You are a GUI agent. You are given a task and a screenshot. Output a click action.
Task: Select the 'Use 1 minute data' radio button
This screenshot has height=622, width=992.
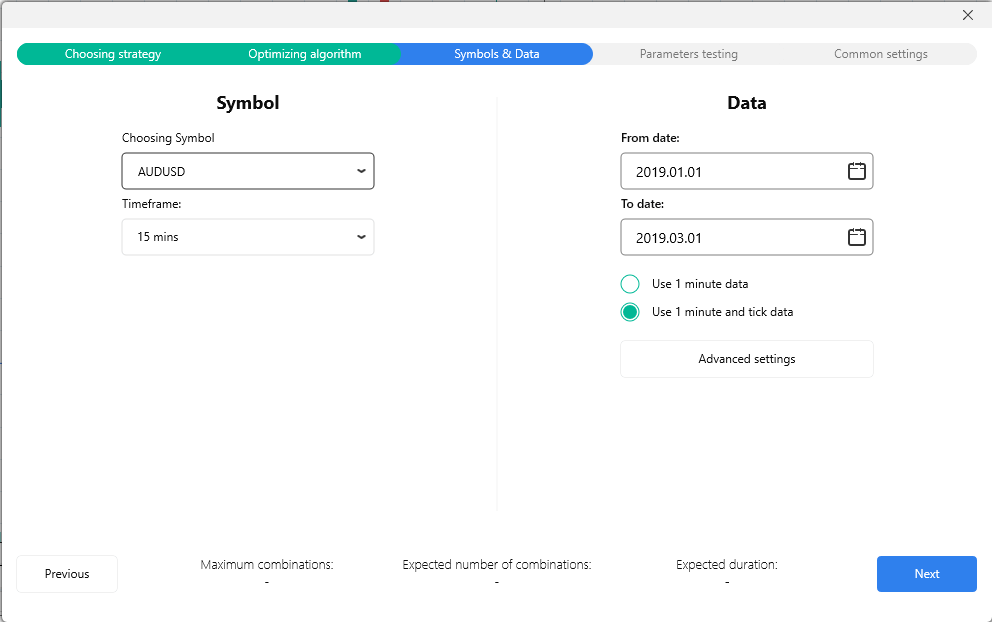click(x=630, y=284)
